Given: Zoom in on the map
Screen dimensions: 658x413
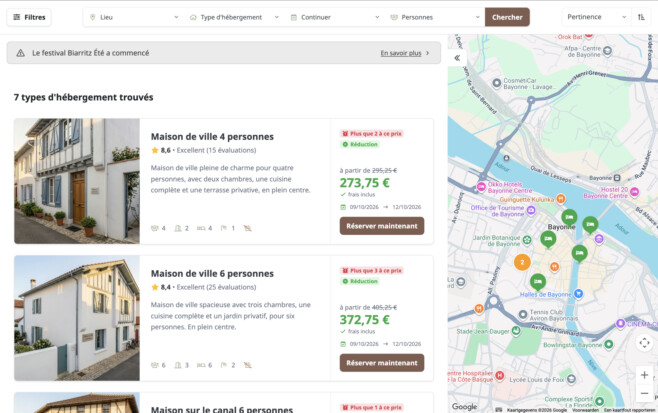Looking at the screenshot, I should pos(645,375).
